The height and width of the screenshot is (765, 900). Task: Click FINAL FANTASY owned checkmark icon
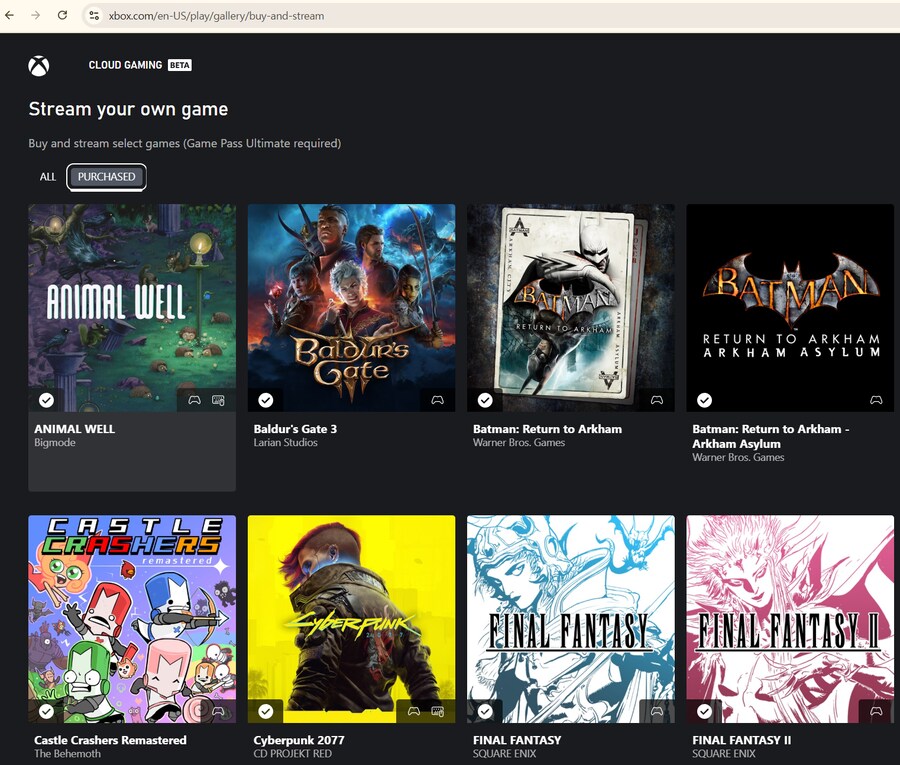[485, 711]
